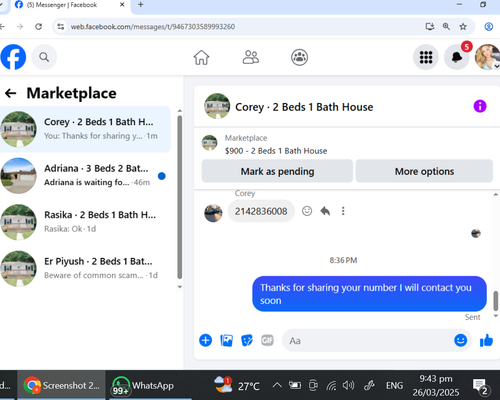Open the Facebook logo home link
This screenshot has height=400, width=500.
click(x=13, y=57)
